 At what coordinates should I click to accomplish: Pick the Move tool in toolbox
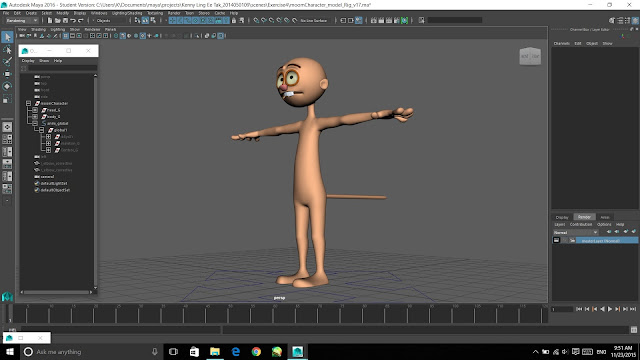[7, 74]
